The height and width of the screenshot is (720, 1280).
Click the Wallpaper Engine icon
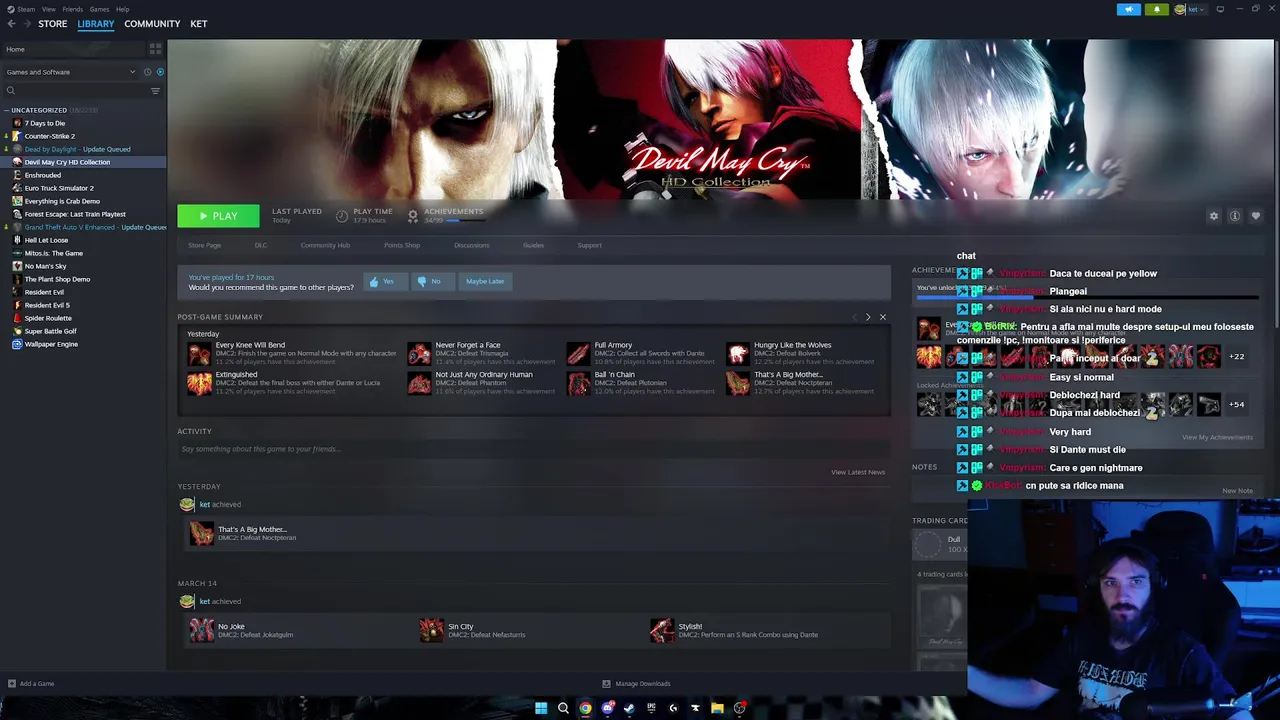(17, 344)
